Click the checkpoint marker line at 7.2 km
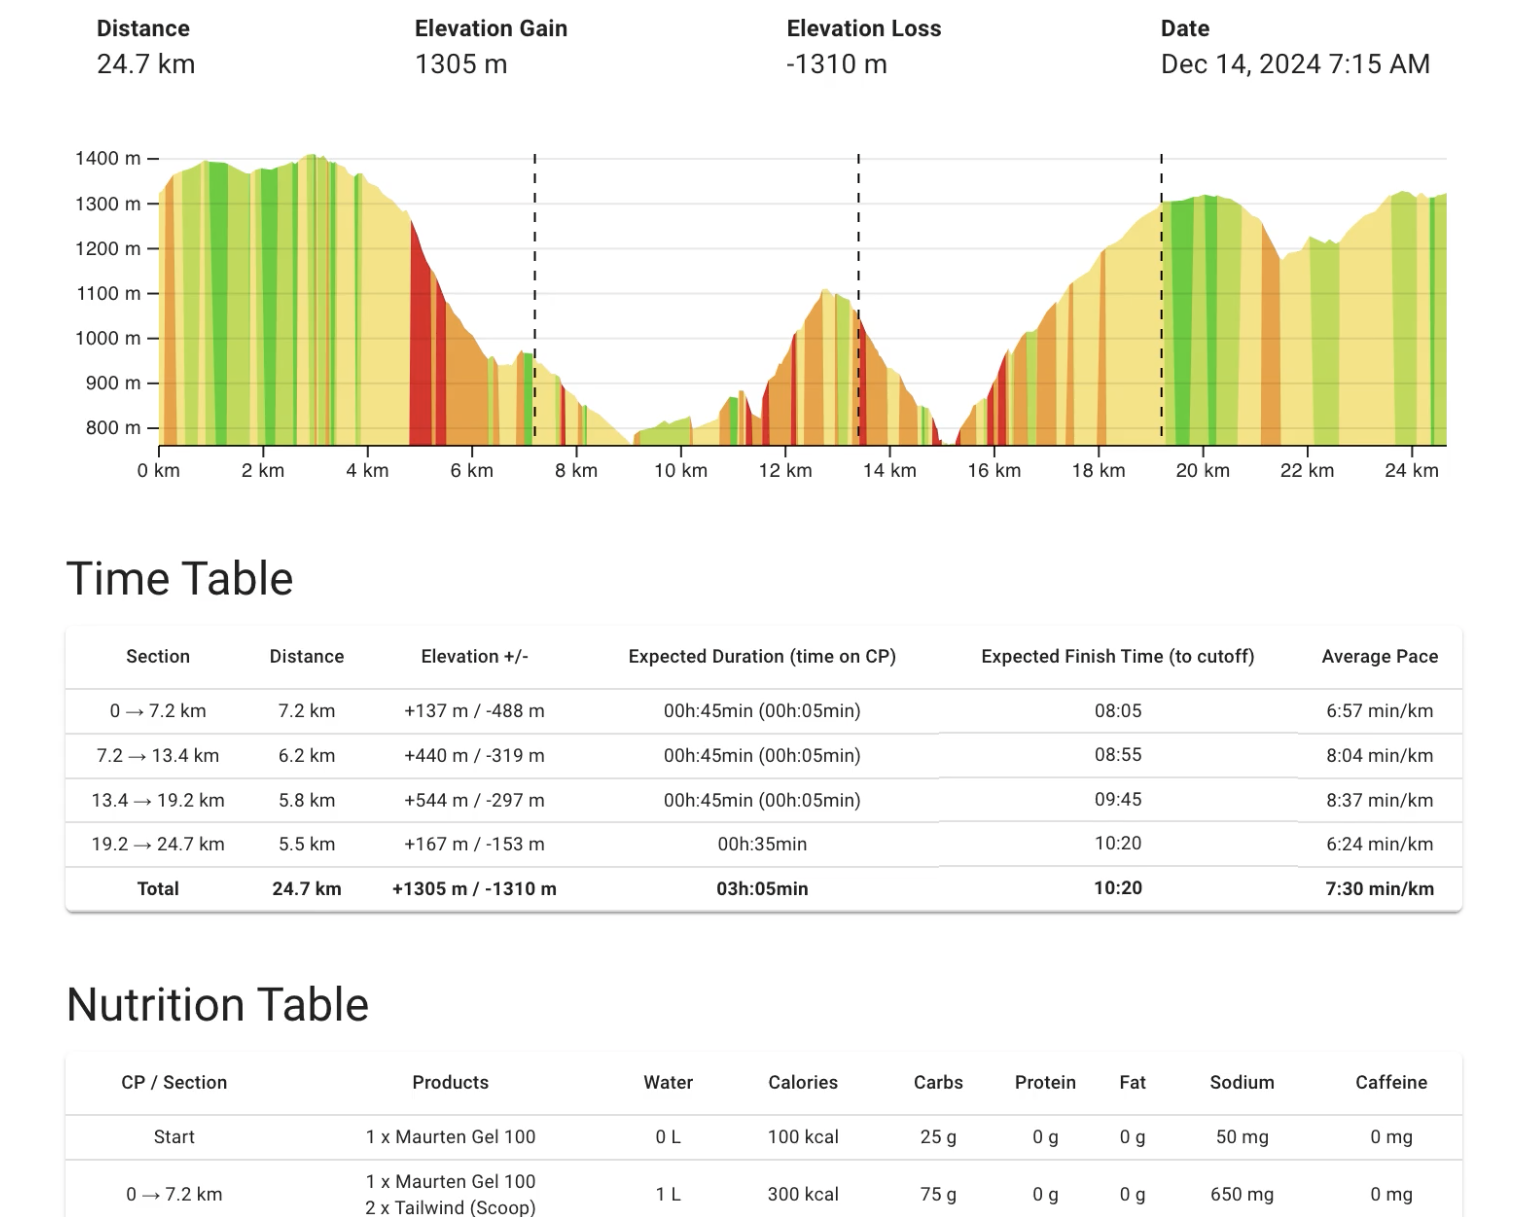Image resolution: width=1522 pixels, height=1217 pixels. click(x=535, y=300)
